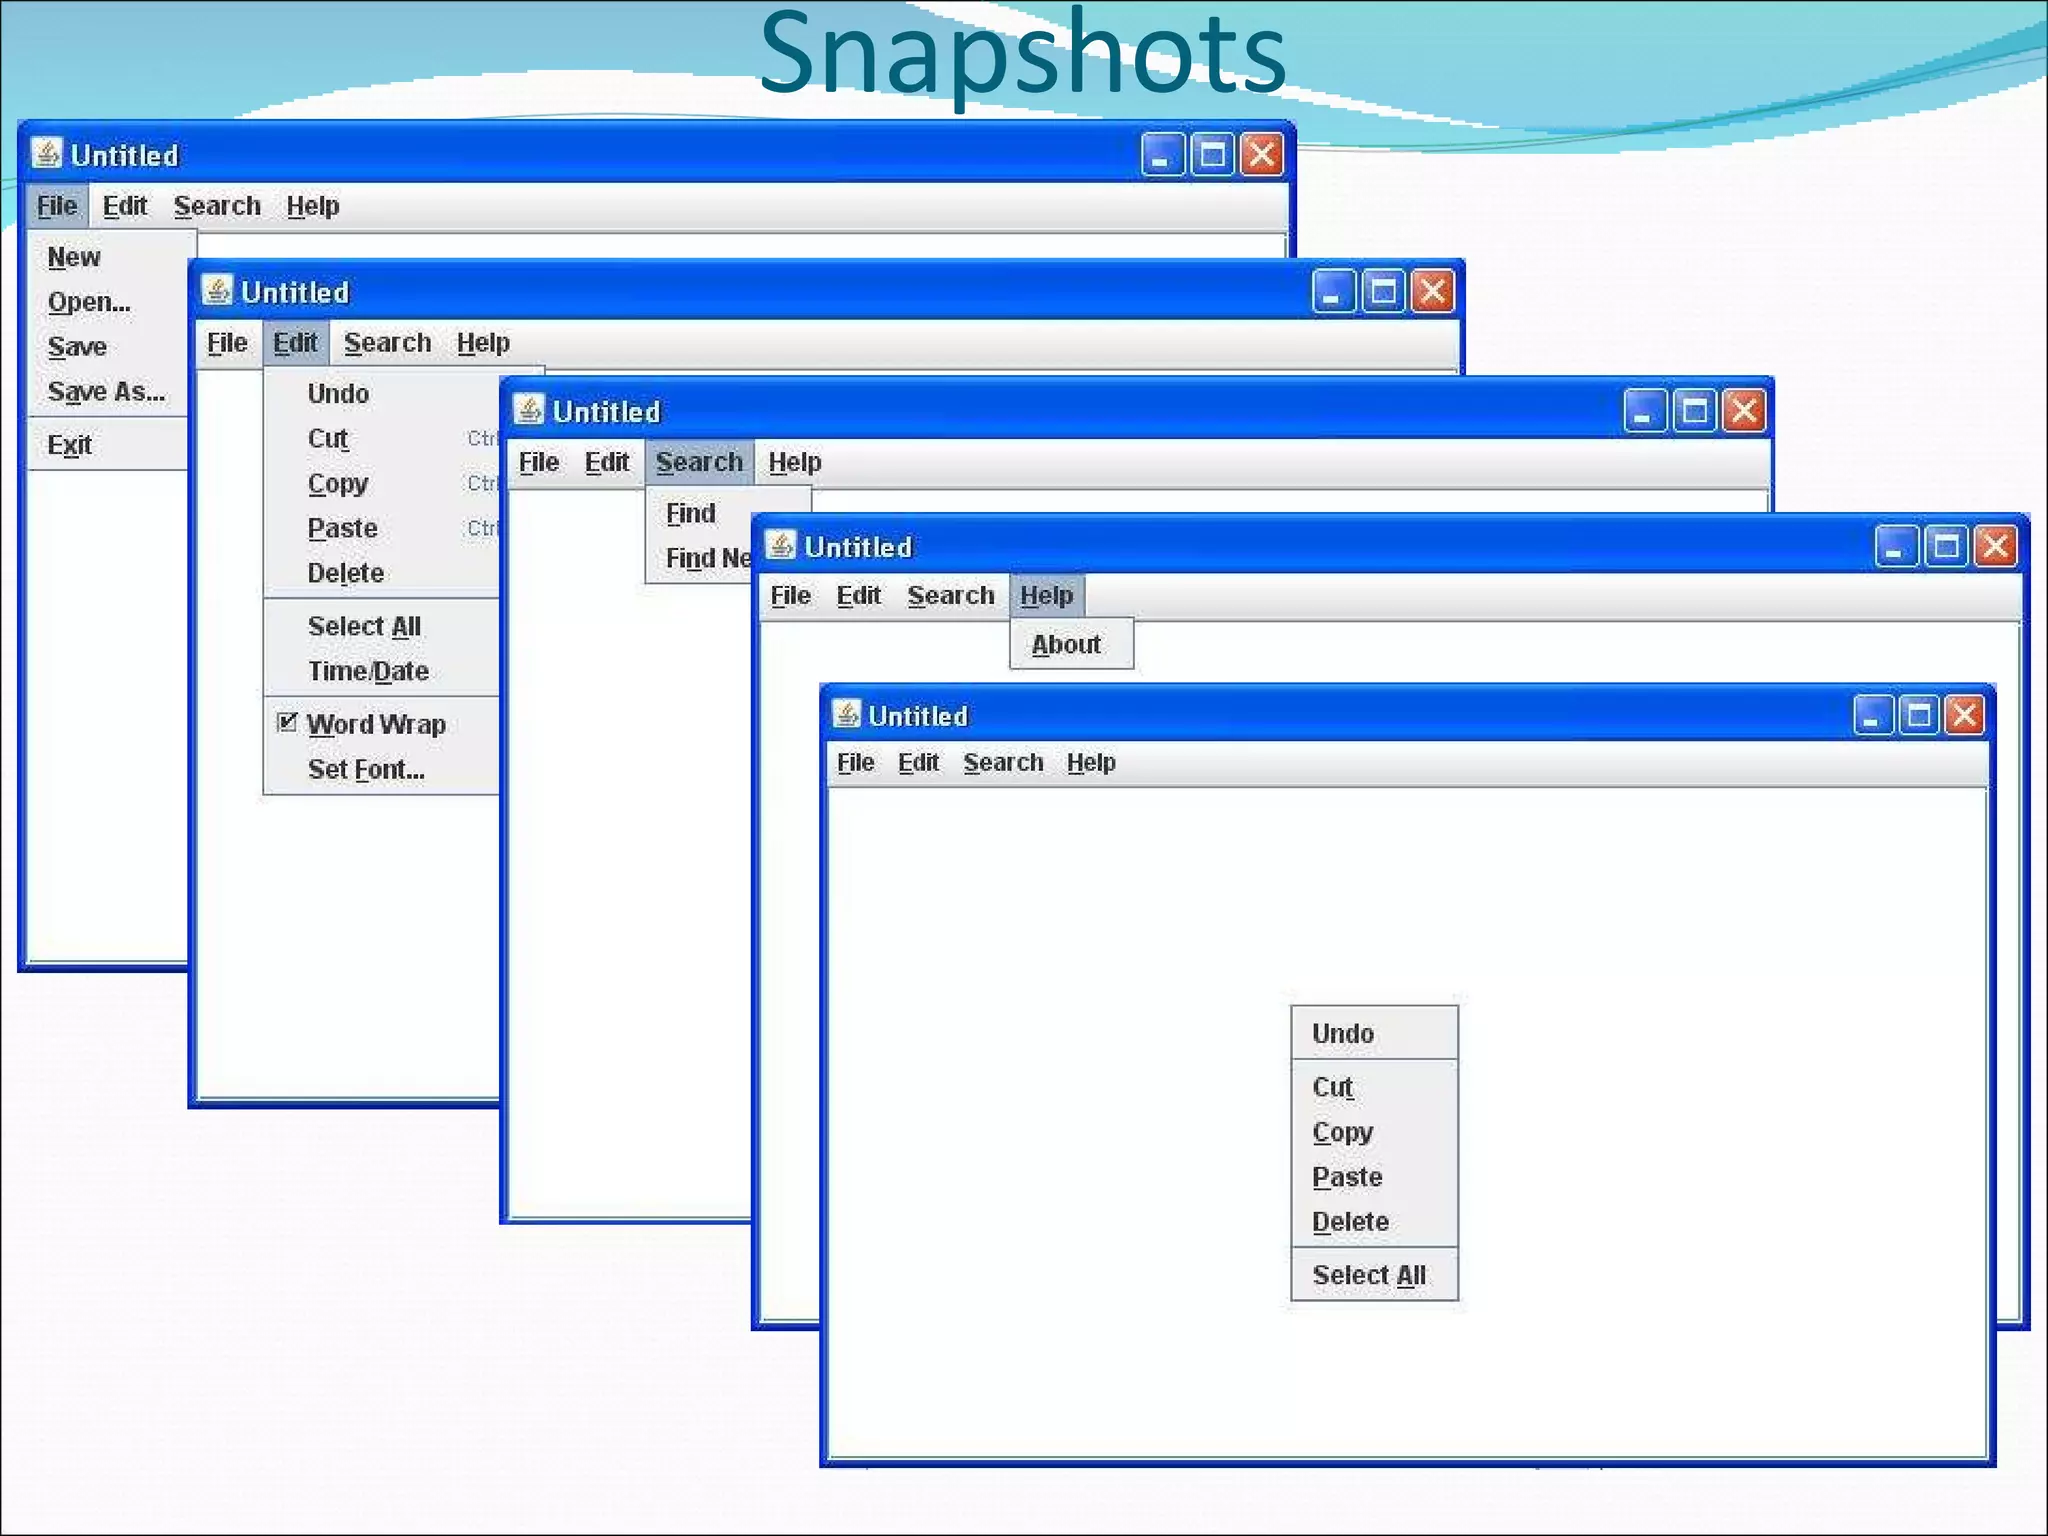
Task: Maximize the window showing the Help menu
Action: coord(1946,547)
